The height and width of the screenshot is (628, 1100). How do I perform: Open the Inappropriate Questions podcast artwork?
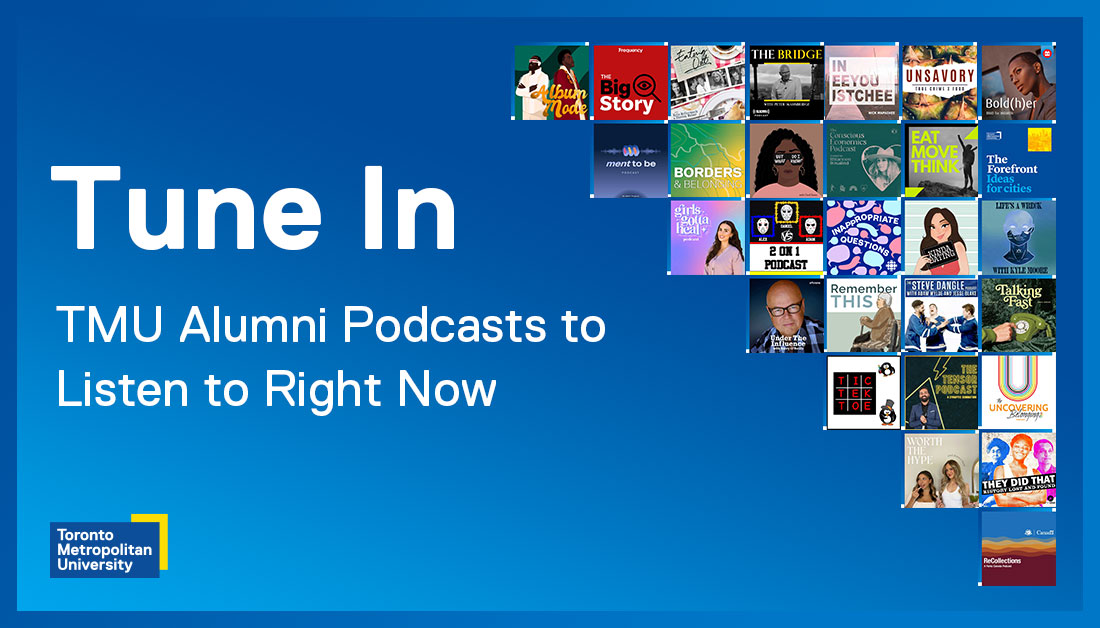pyautogui.click(x=862, y=237)
